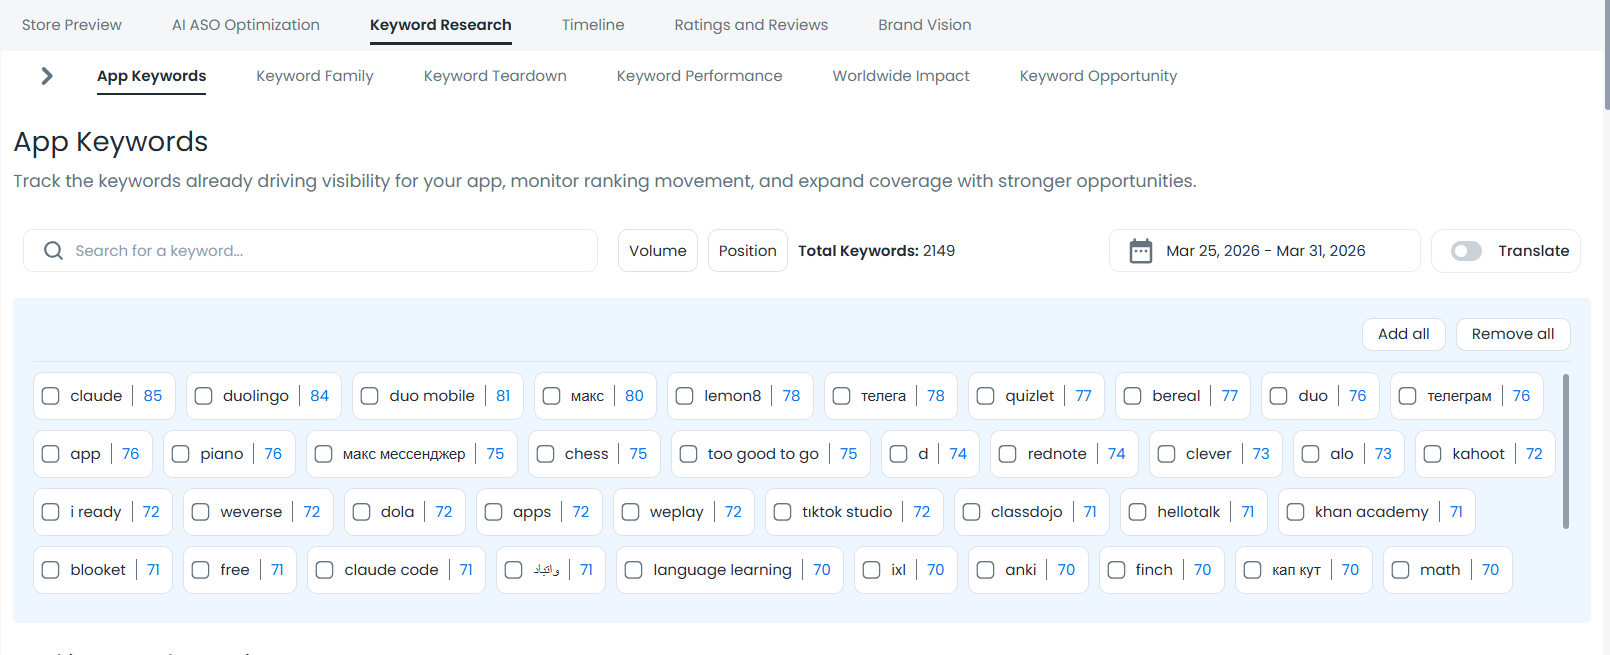1610x655 pixels.
Task: Switch to Keyword Family sub-tab
Action: pyautogui.click(x=315, y=76)
